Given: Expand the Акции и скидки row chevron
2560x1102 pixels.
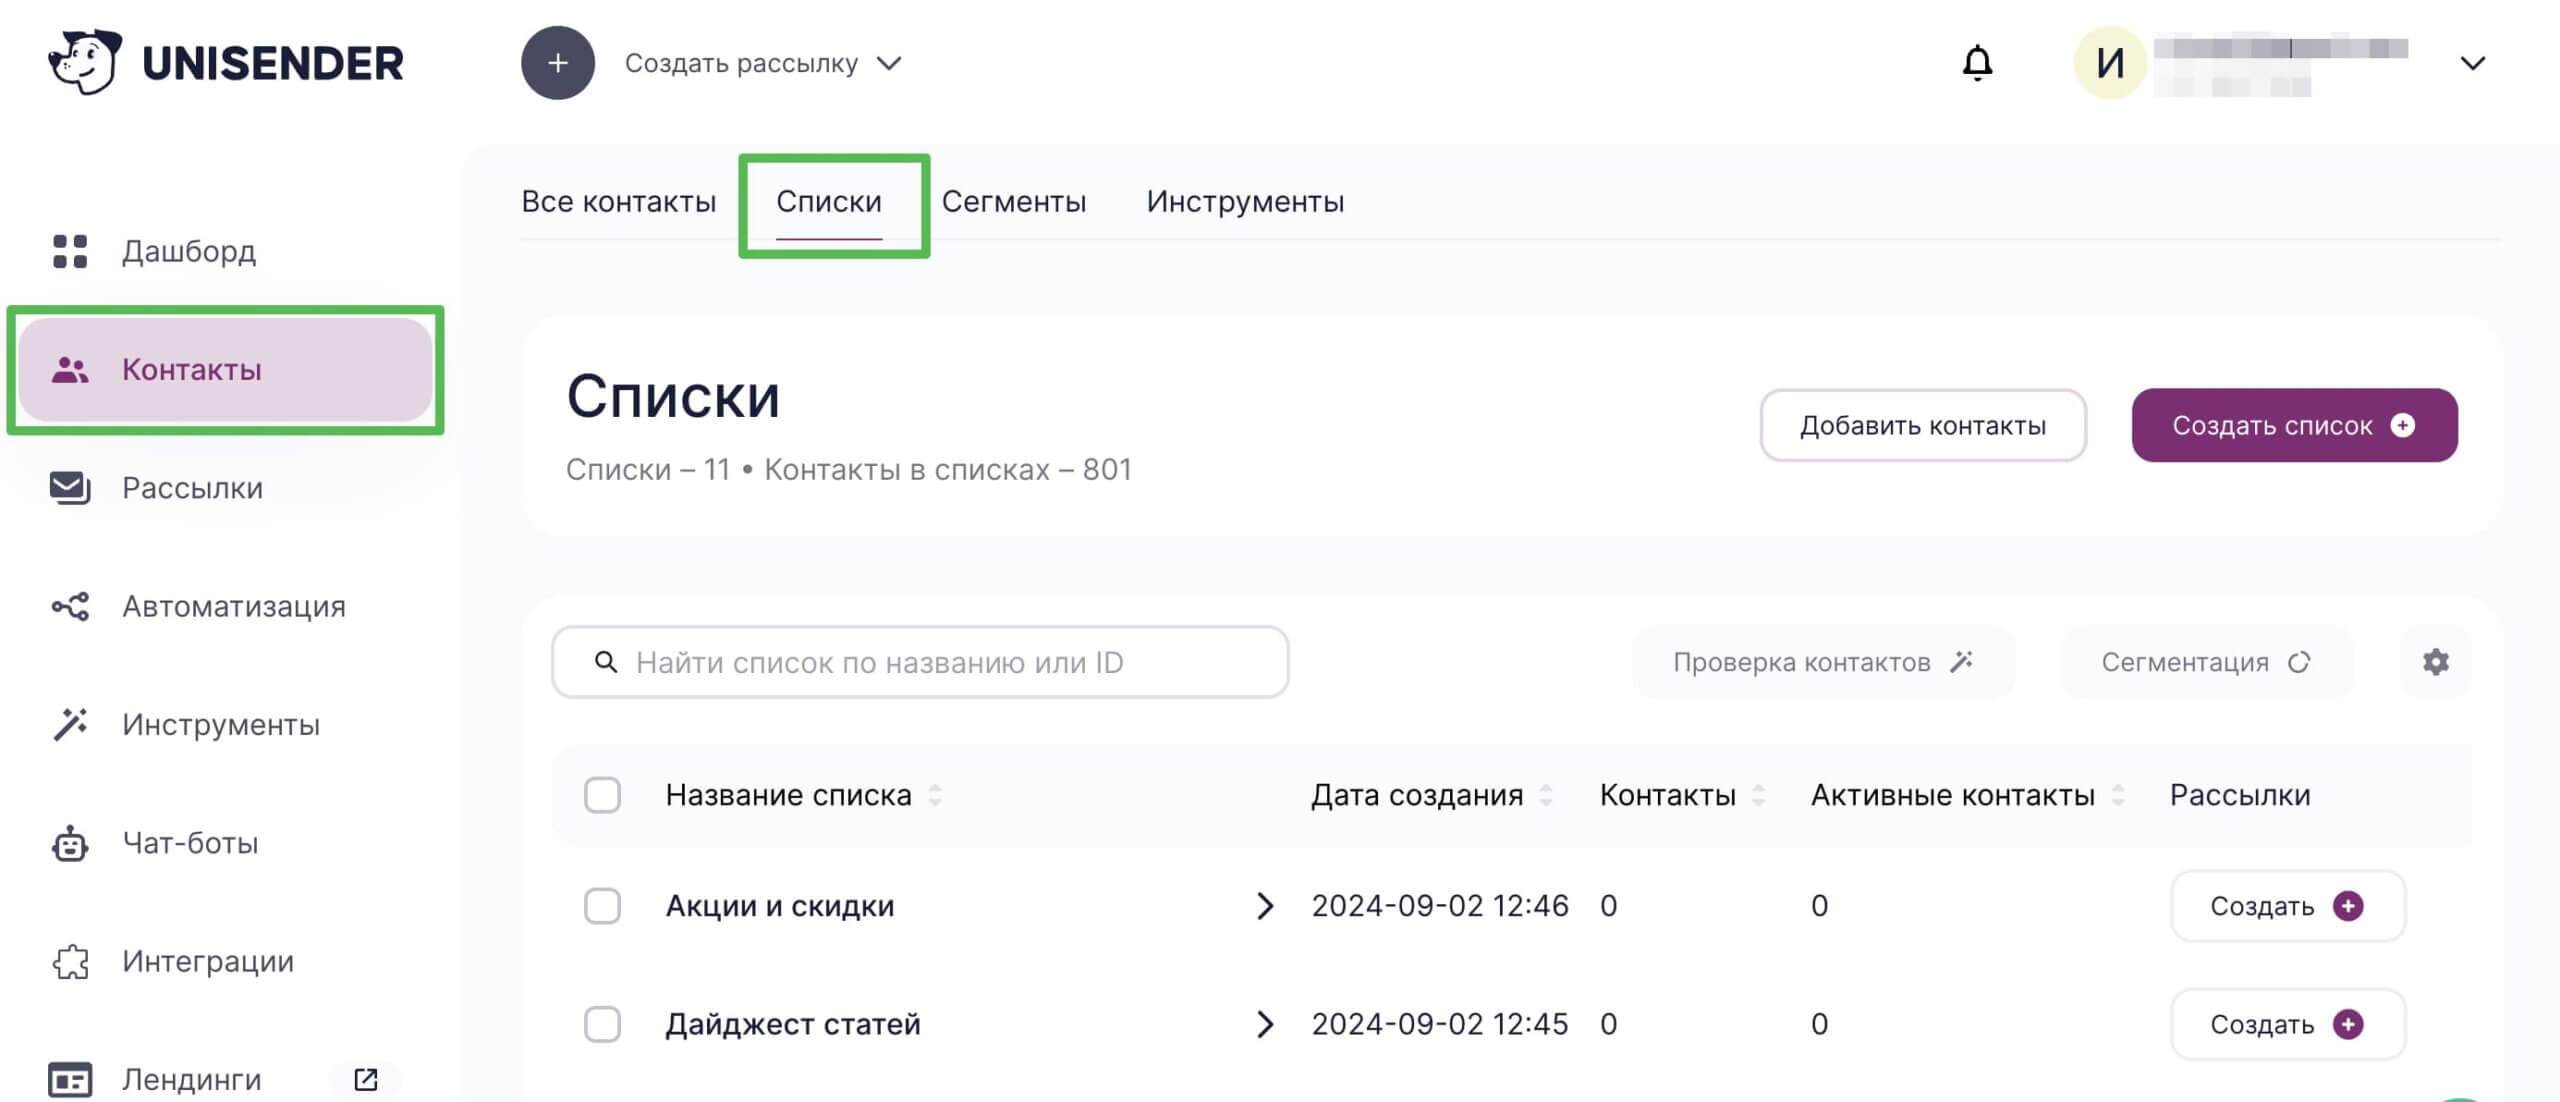Looking at the screenshot, I should pos(1265,906).
